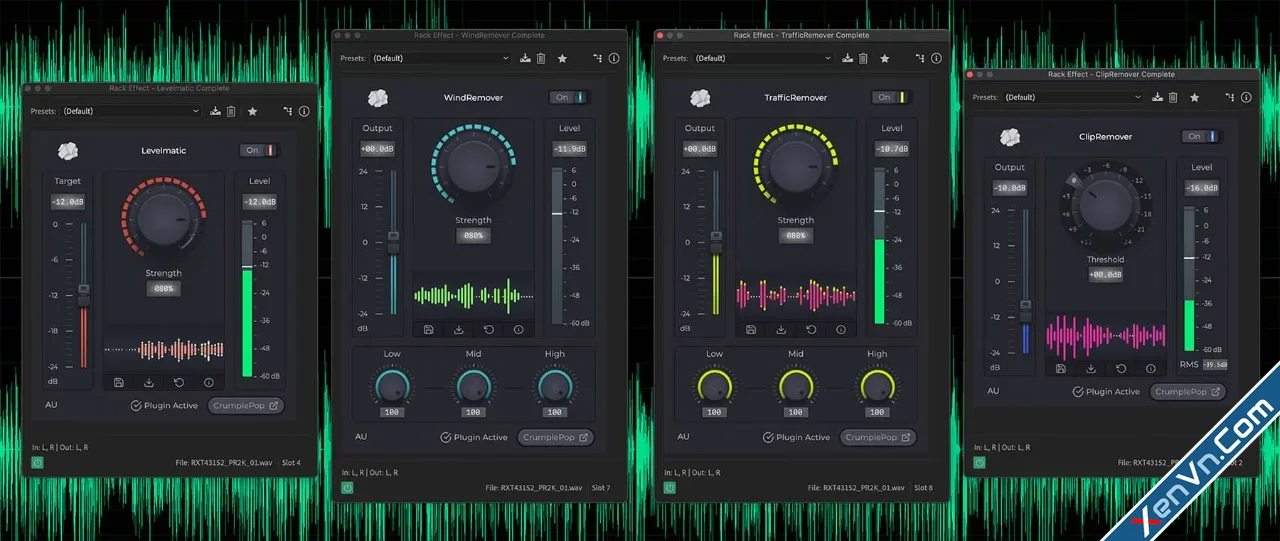Click WindRemover Mid band knob

(473, 386)
